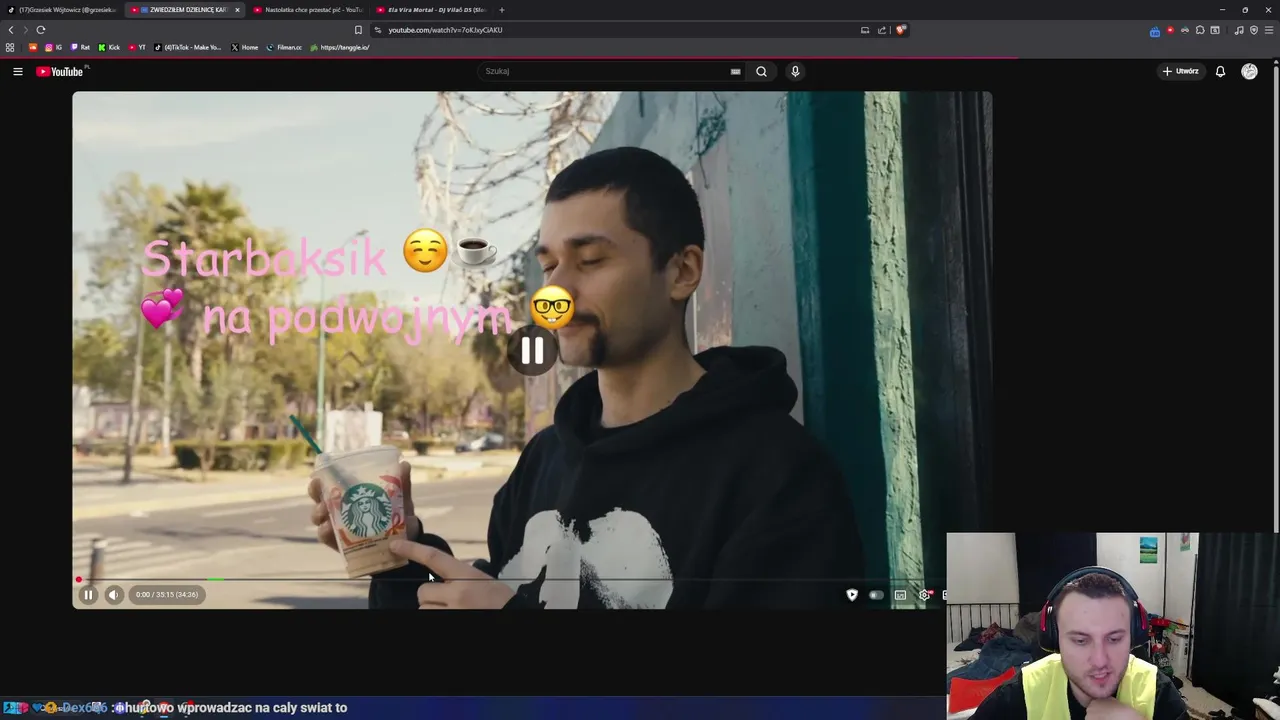This screenshot has width=1280, height=720.
Task: Open the Rat bookmark
Action: pos(80,47)
